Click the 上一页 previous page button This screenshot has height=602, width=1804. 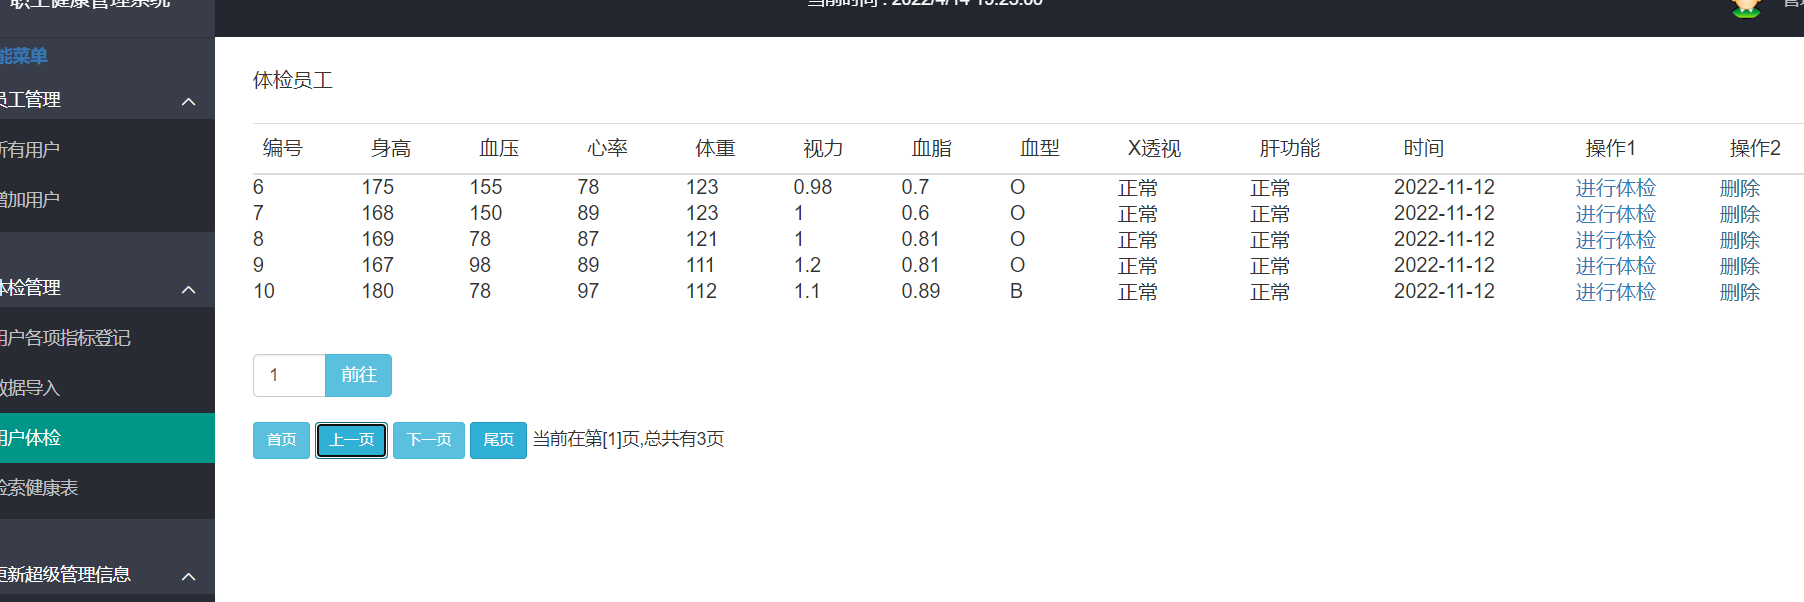[351, 440]
